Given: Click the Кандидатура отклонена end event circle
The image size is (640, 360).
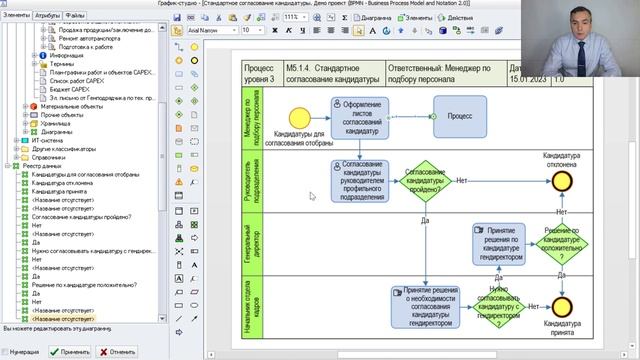Looking at the screenshot, I should click(x=562, y=181).
